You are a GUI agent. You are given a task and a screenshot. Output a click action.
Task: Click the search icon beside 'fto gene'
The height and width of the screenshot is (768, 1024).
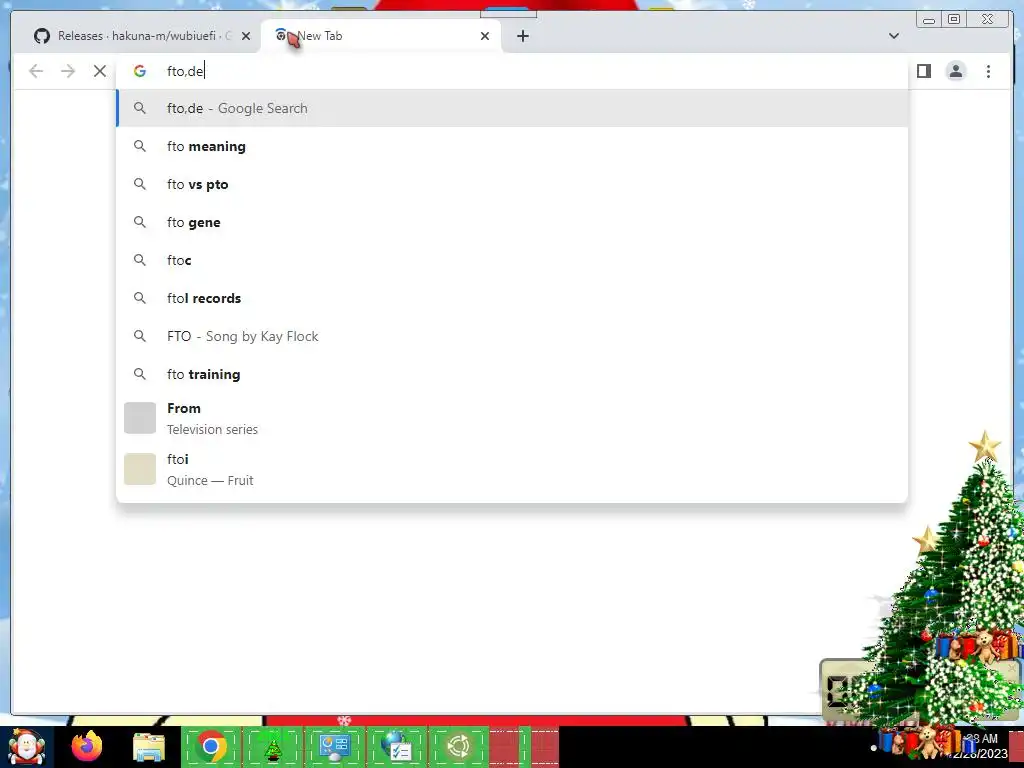coord(140,222)
